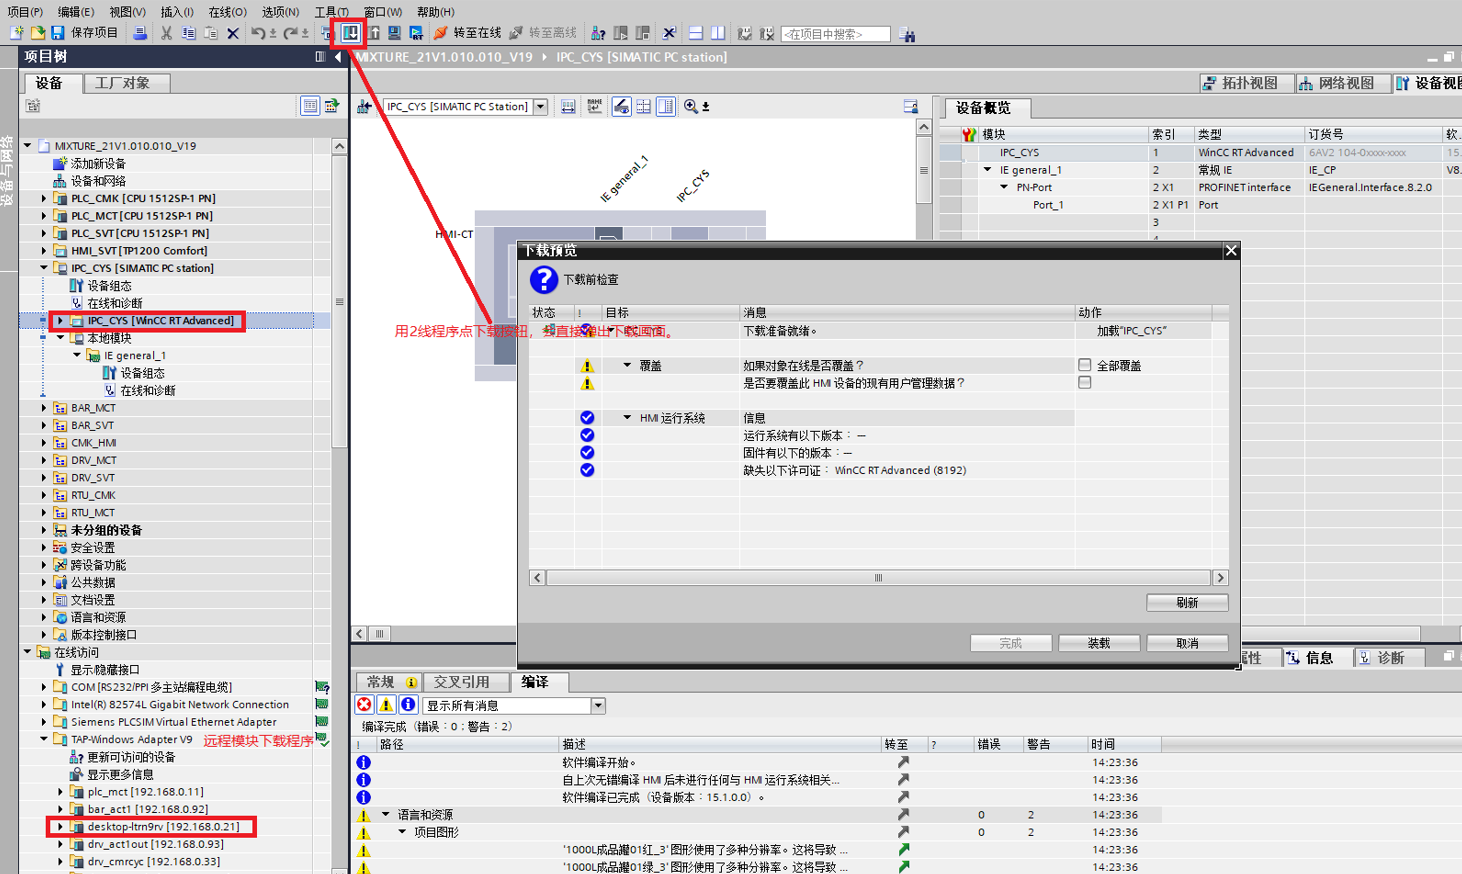Collapse the 覆盖 group in download preview
The height and width of the screenshot is (874, 1462).
click(x=627, y=365)
